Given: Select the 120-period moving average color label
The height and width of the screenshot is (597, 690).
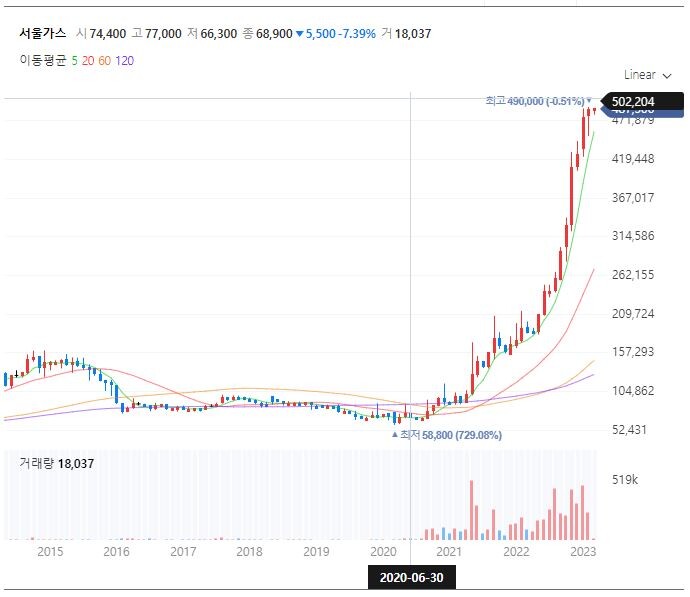Looking at the screenshot, I should [x=124, y=61].
